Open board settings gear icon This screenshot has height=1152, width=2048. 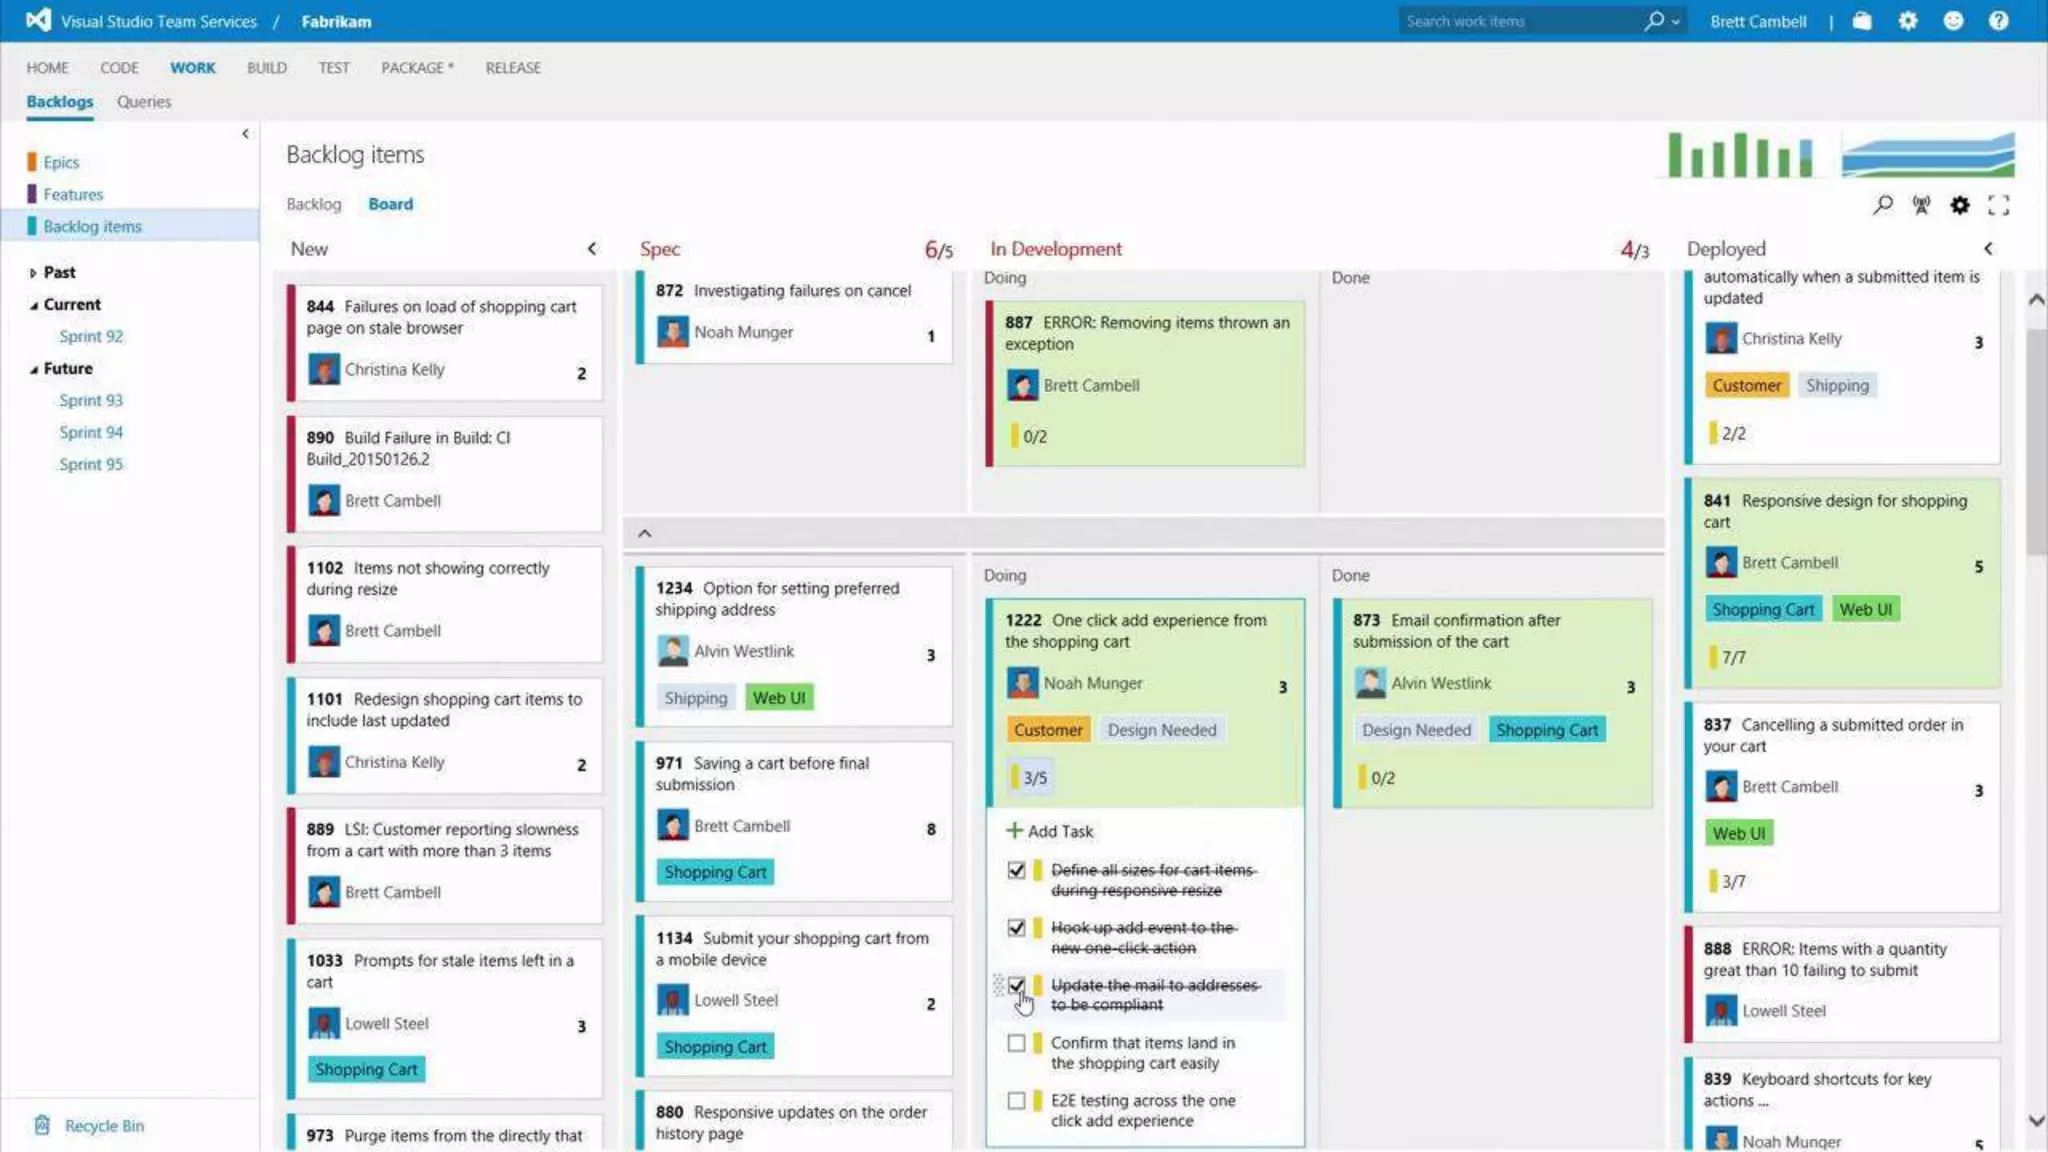pos(1960,205)
